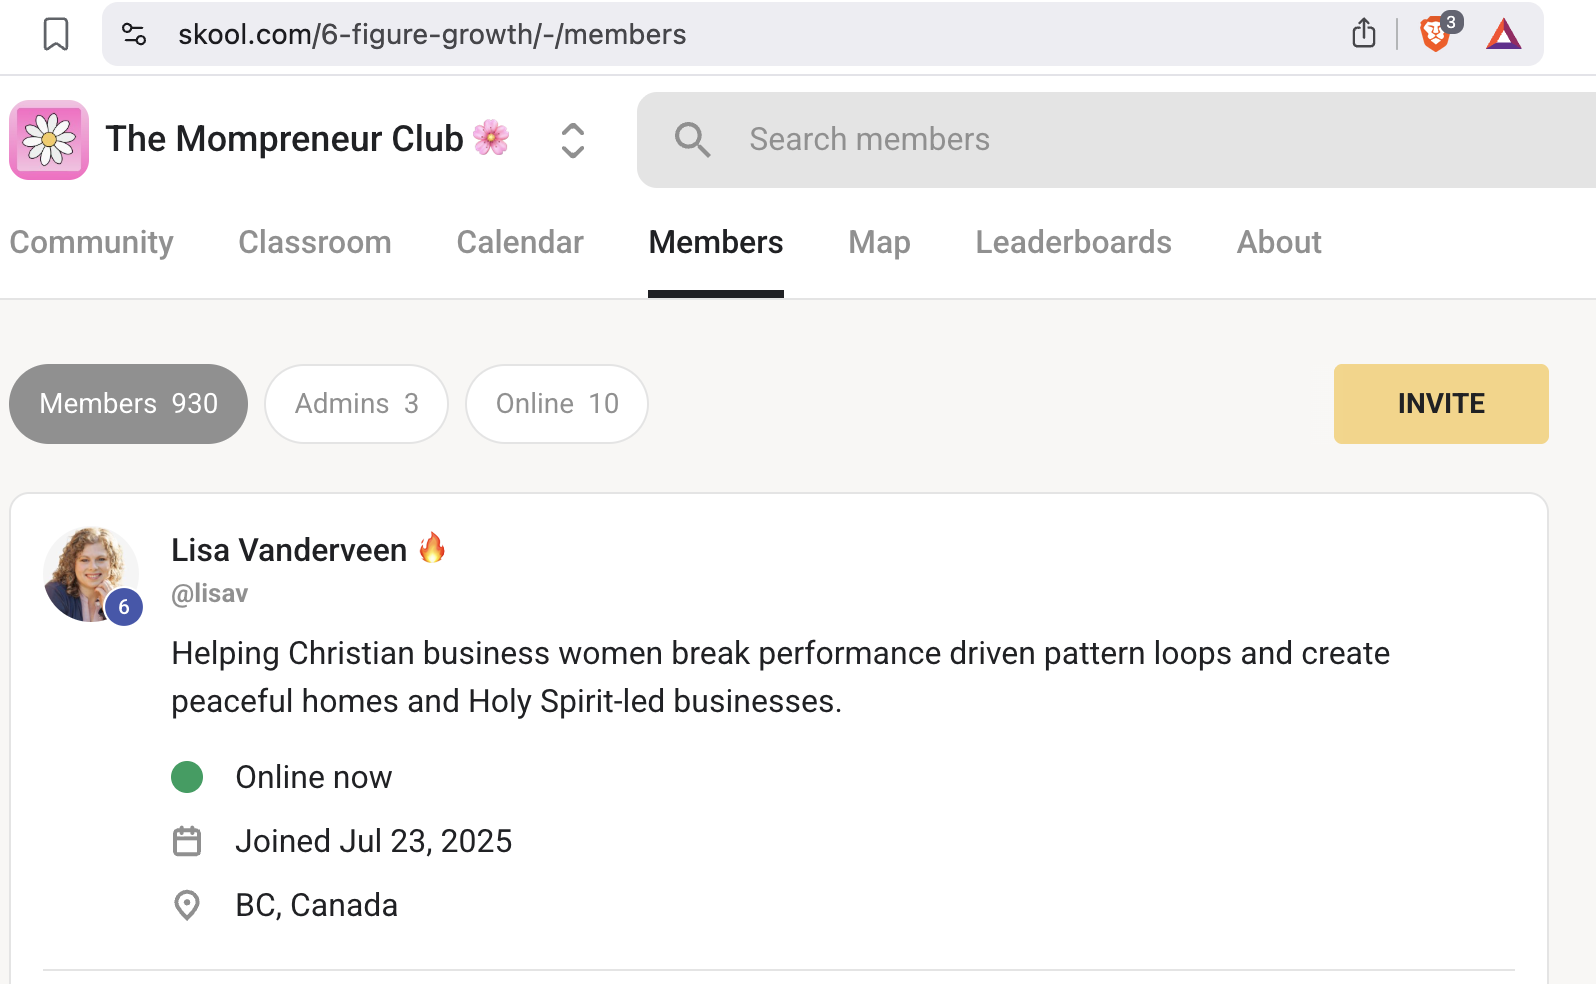Open the Leaderboards tab
The width and height of the screenshot is (1596, 984).
coord(1073,242)
